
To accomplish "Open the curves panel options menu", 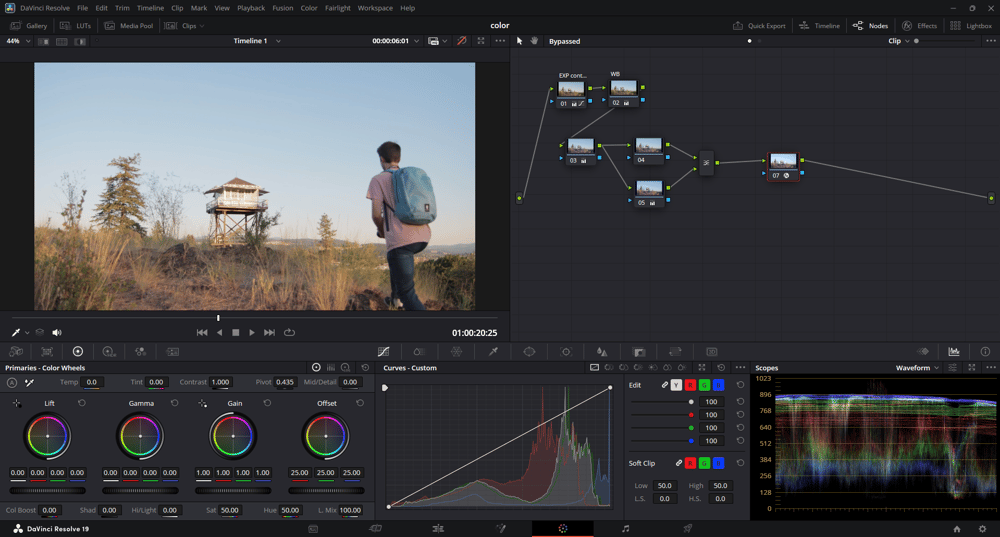I will (740, 368).
